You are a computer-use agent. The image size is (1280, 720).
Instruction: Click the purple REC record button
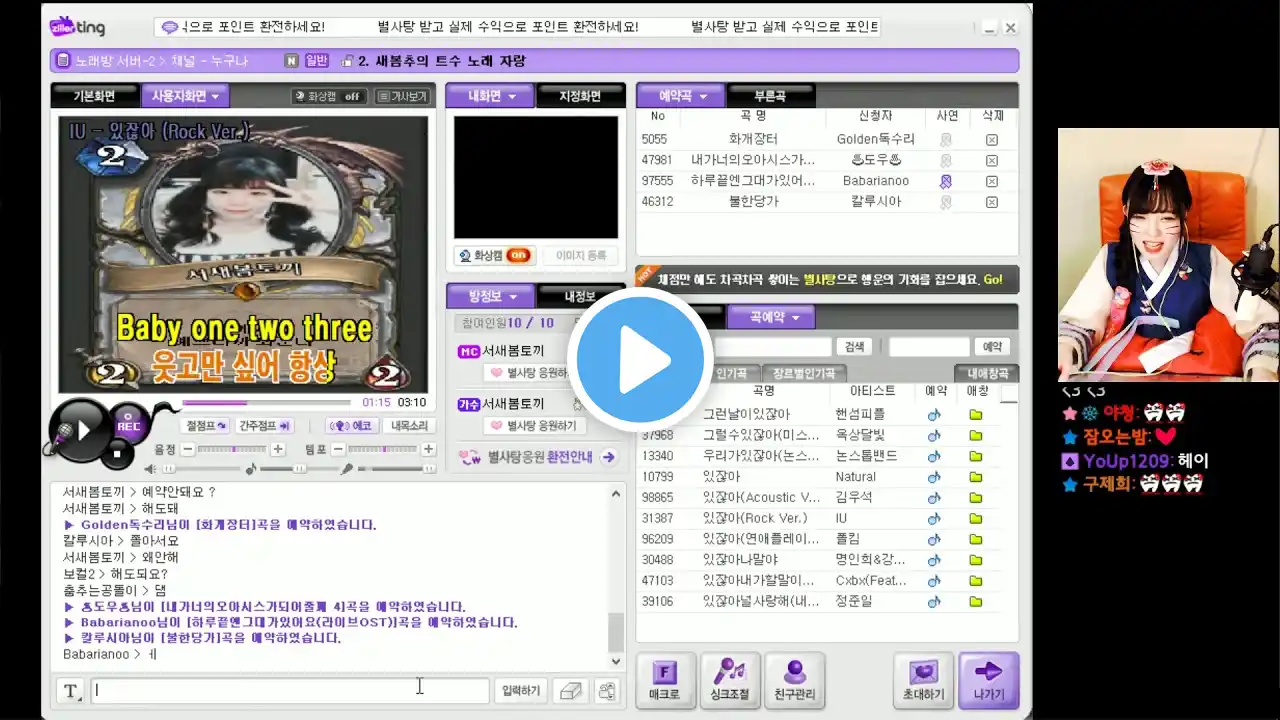point(129,425)
